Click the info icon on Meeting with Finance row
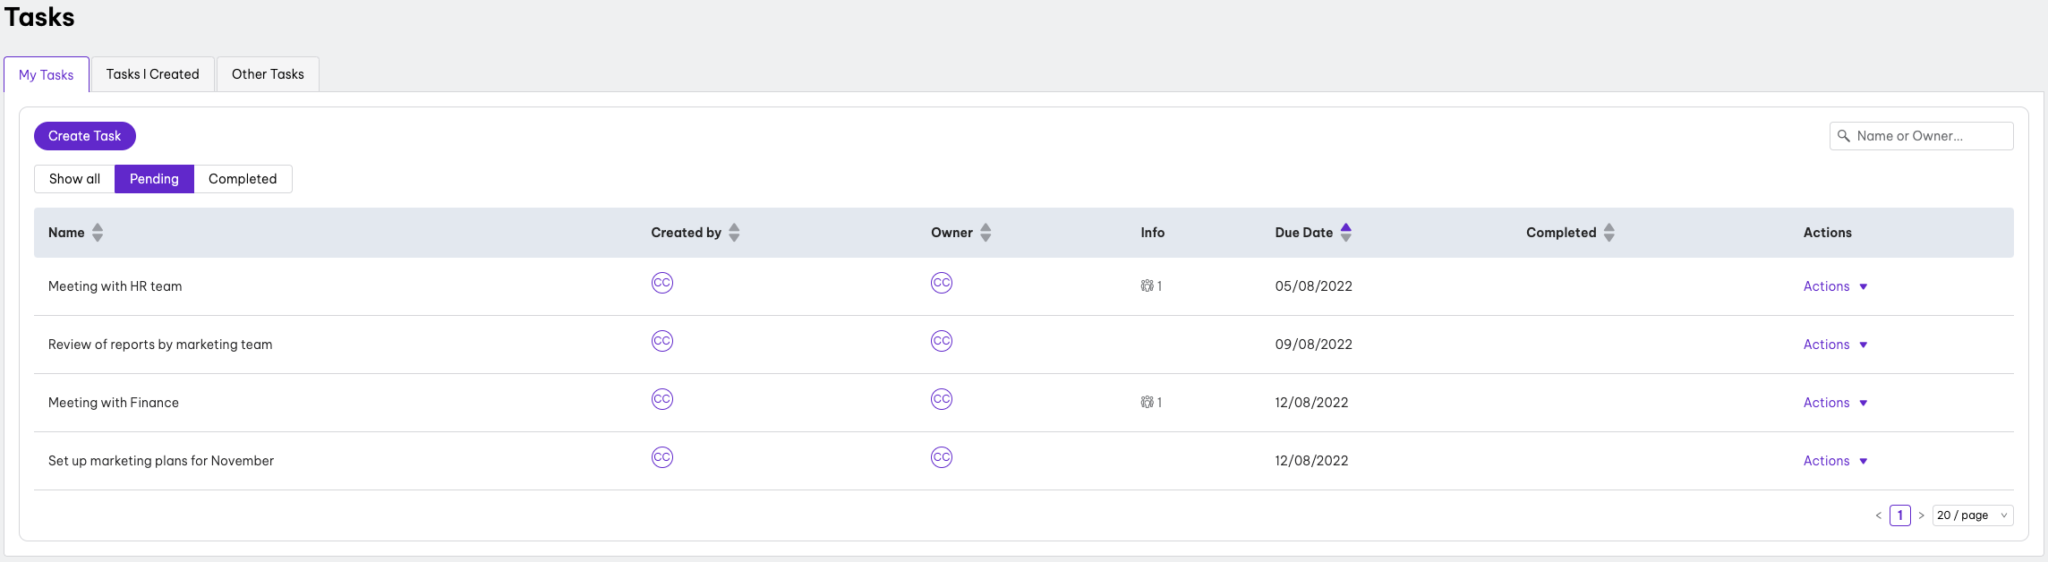 (x=1148, y=402)
